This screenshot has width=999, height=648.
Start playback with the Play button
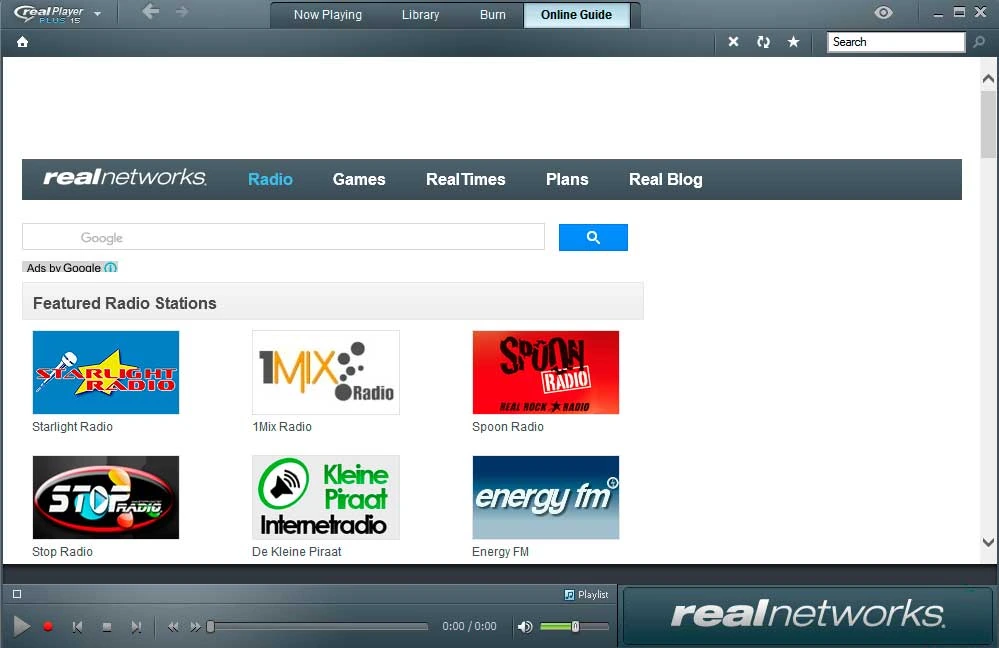pyautogui.click(x=22, y=626)
